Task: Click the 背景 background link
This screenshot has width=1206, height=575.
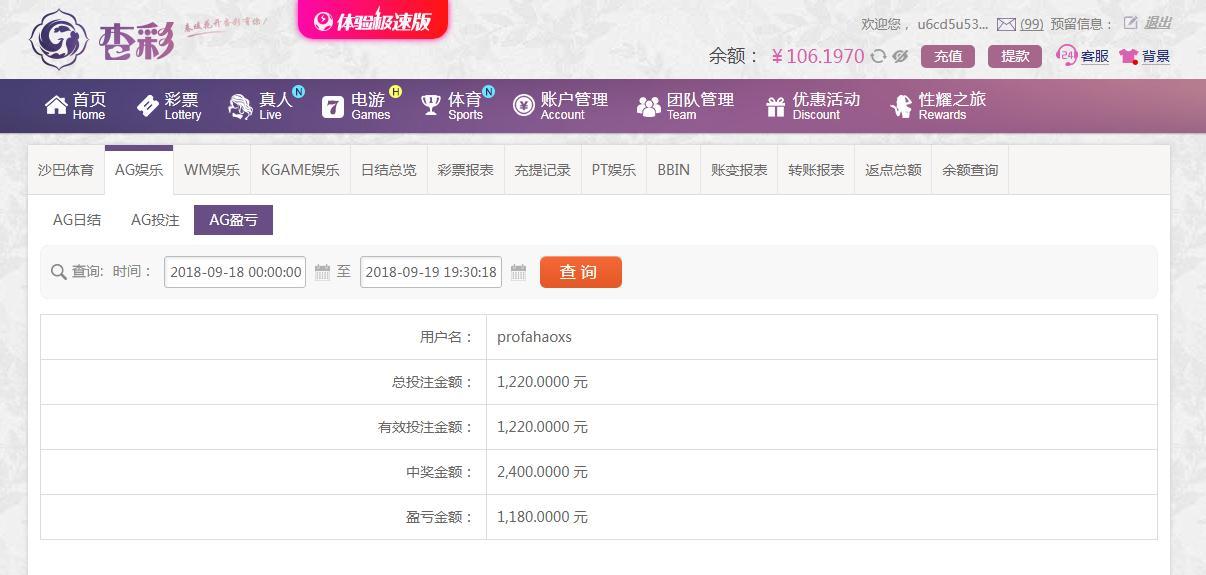Action: tap(1156, 56)
